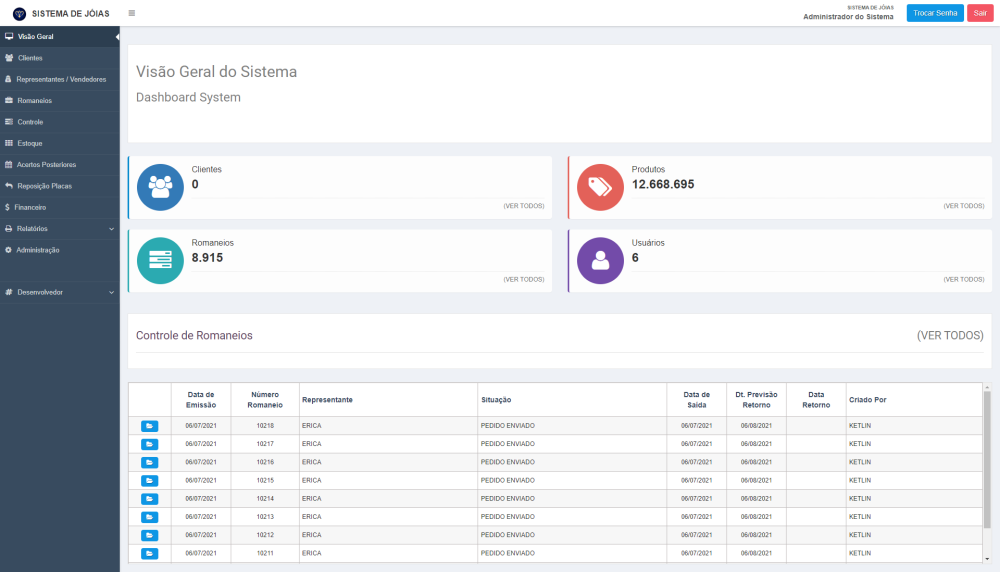The height and width of the screenshot is (572, 1000).
Task: Click the Produtos count 12.668.695
Action: (663, 184)
